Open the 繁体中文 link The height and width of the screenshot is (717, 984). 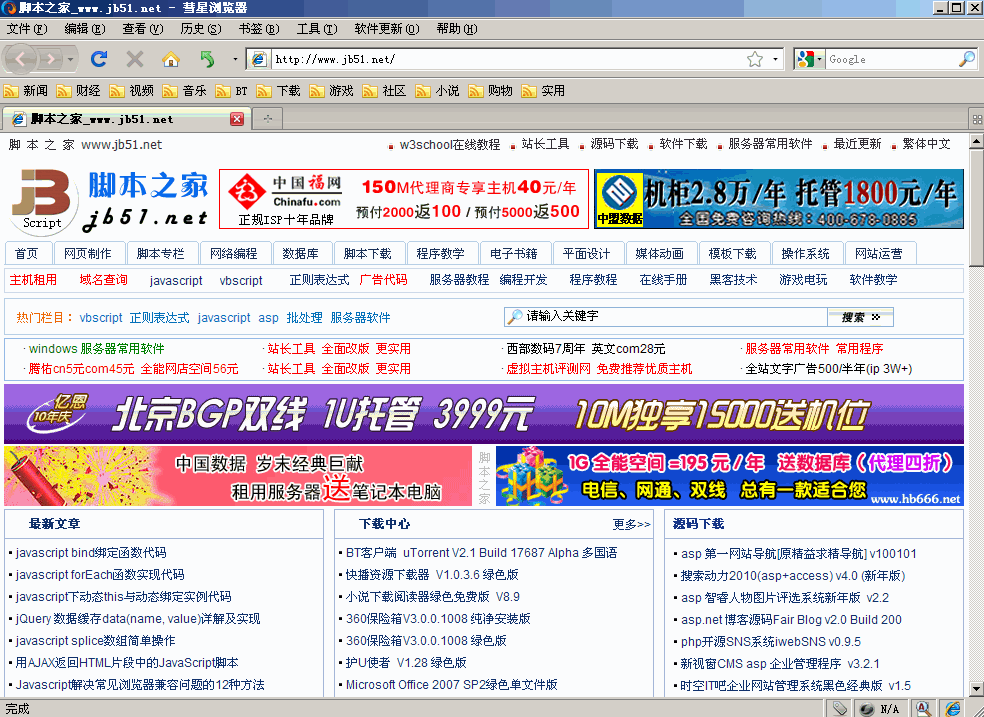click(x=926, y=144)
